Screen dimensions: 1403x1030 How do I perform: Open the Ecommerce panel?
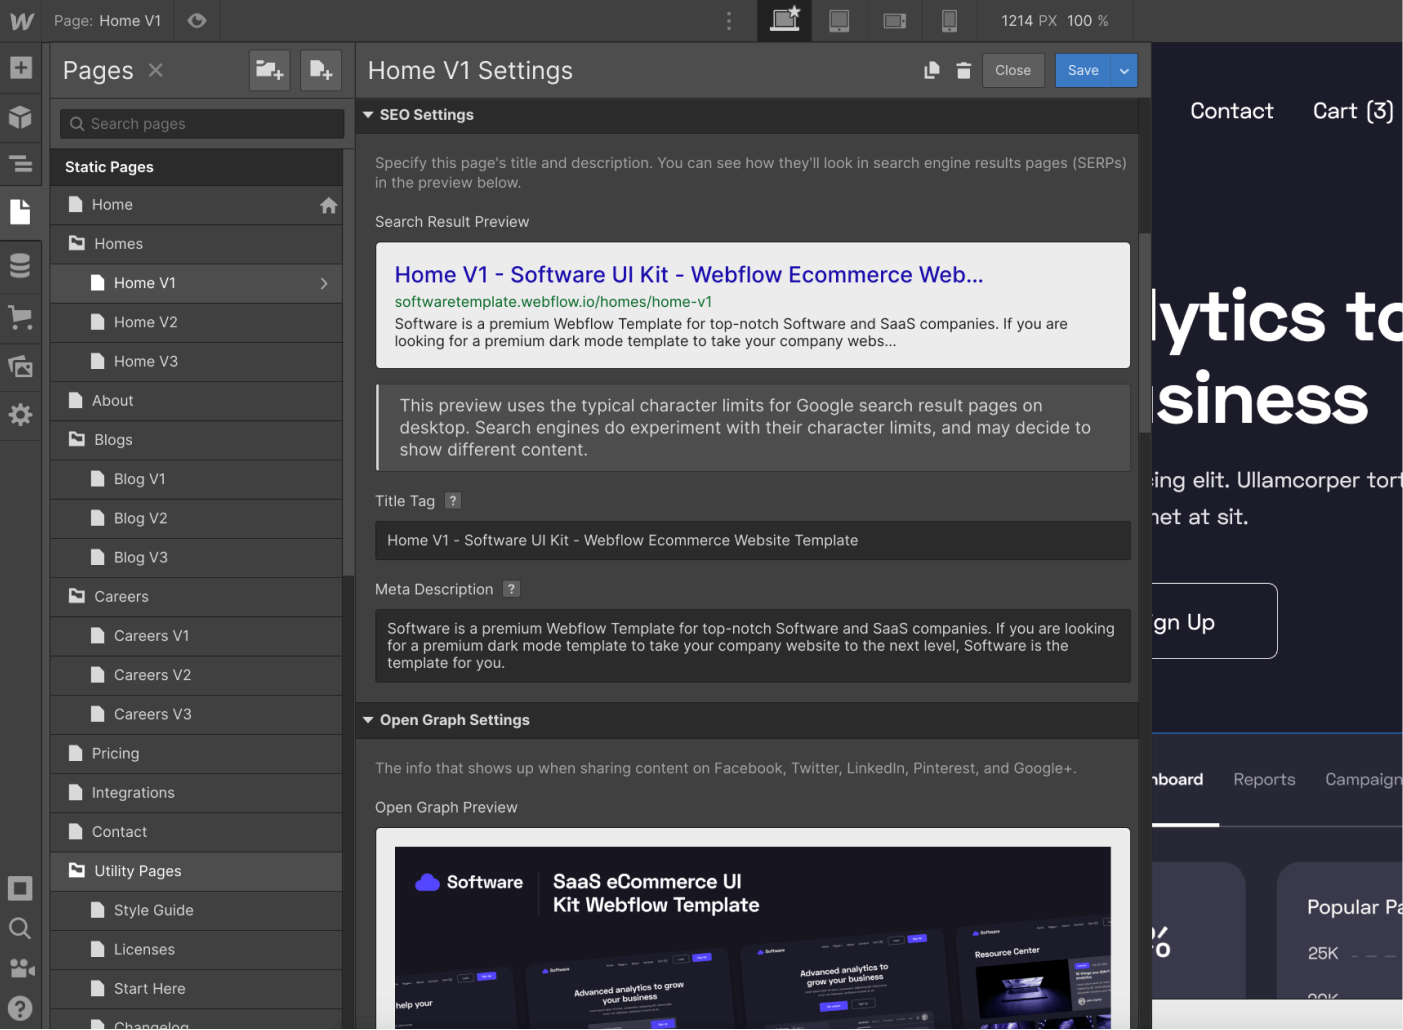pos(20,317)
